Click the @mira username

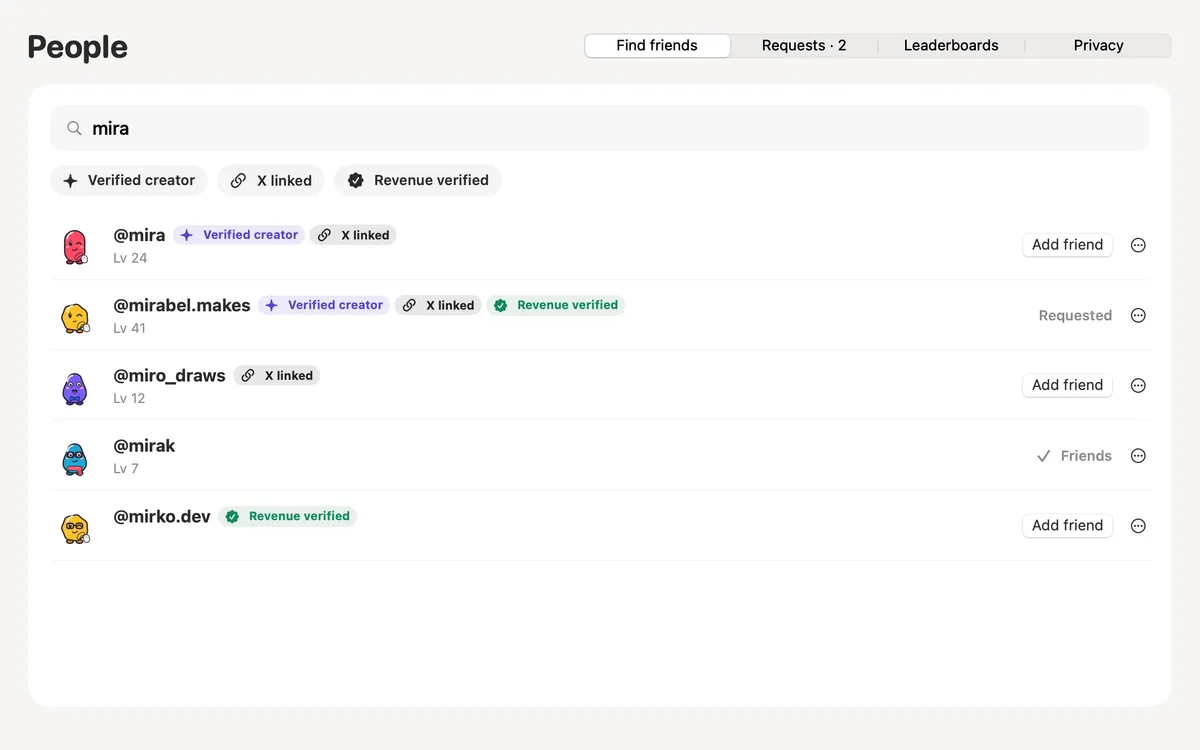pyautogui.click(x=139, y=235)
